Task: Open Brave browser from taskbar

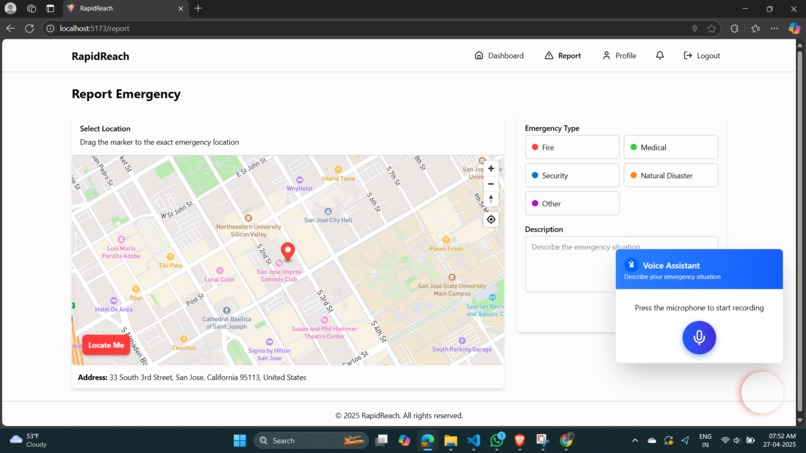Action: point(520,441)
